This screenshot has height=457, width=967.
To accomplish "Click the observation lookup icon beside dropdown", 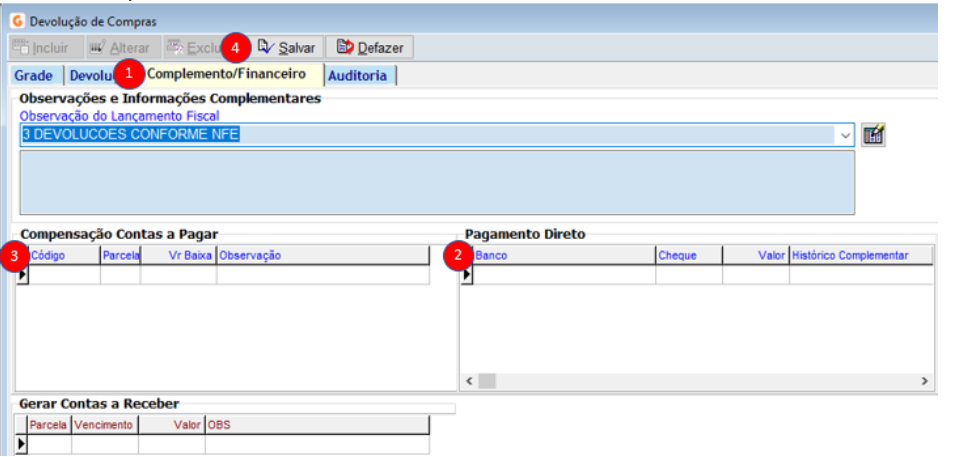I will pos(873,134).
